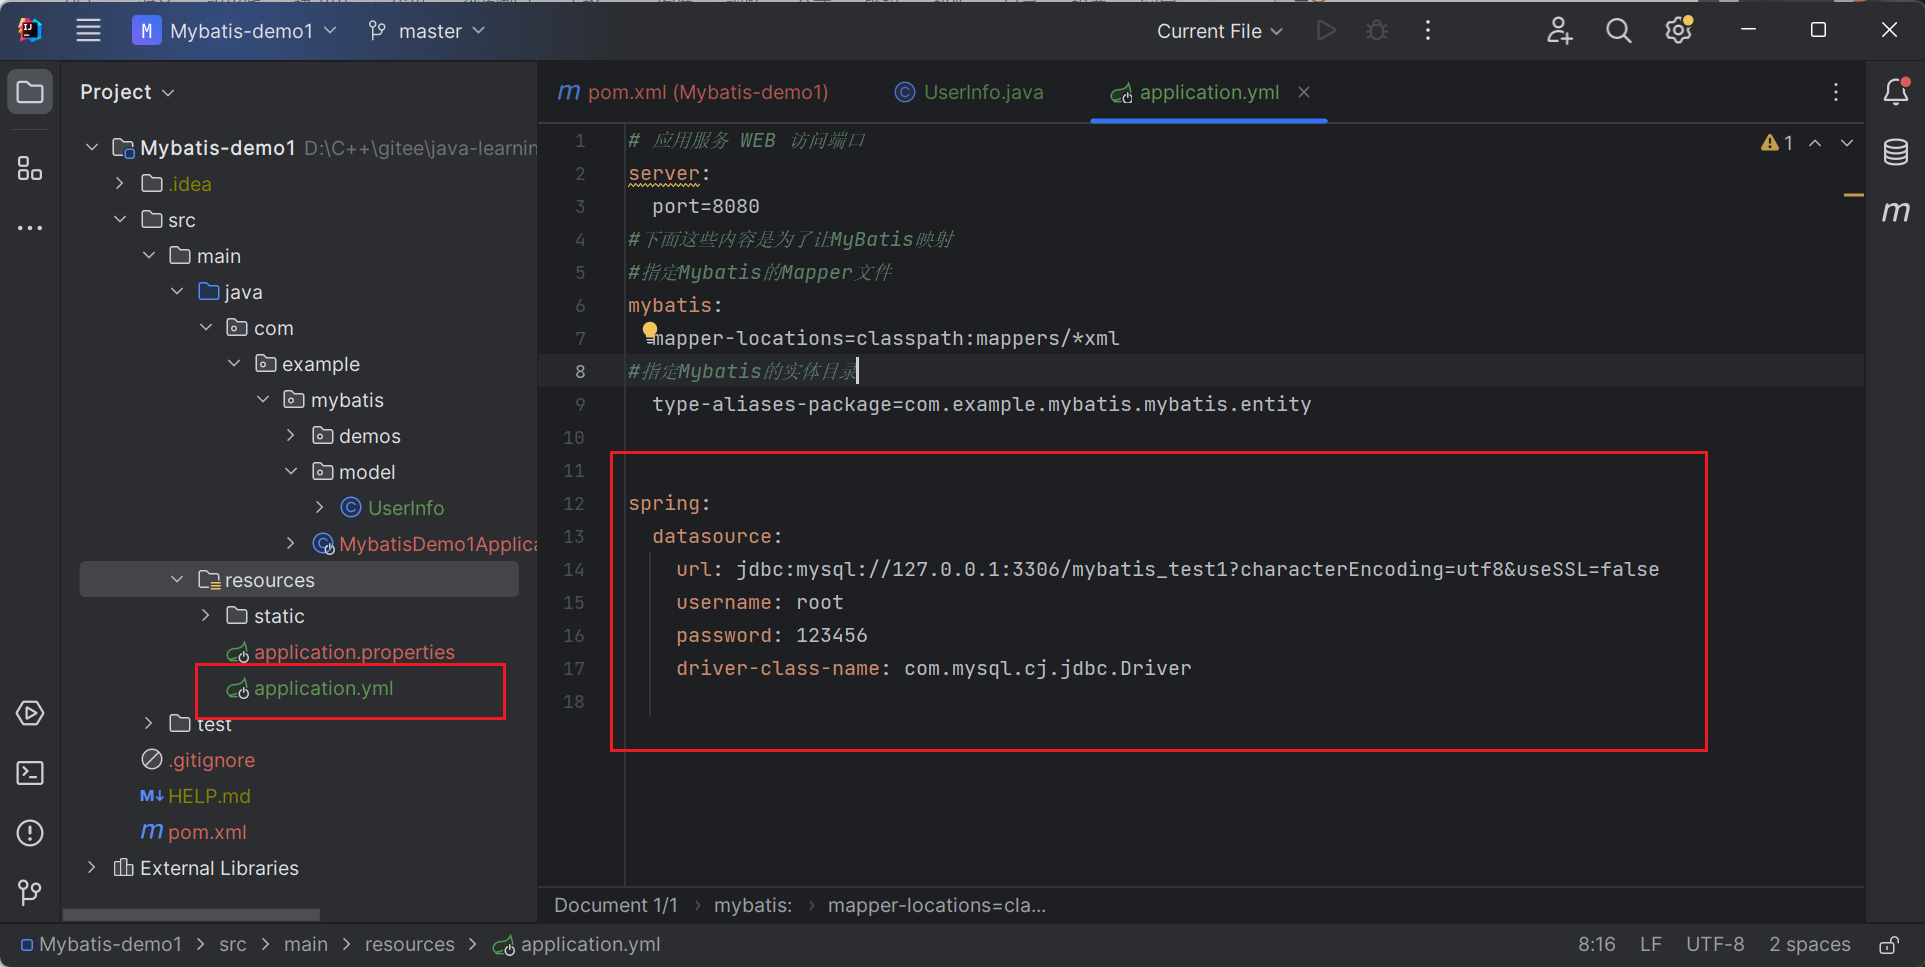Click the warning indicator in editor
The width and height of the screenshot is (1925, 967).
click(x=1777, y=143)
